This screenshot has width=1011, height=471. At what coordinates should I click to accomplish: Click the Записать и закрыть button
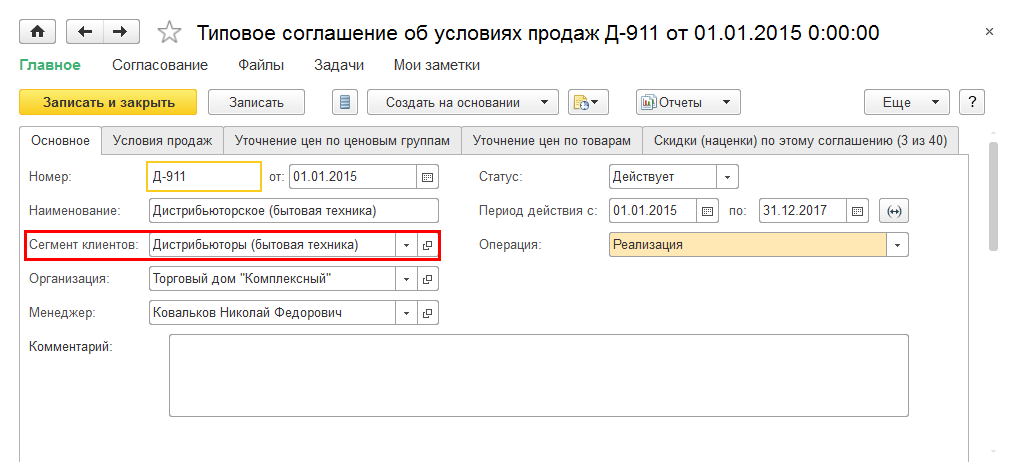coord(109,102)
